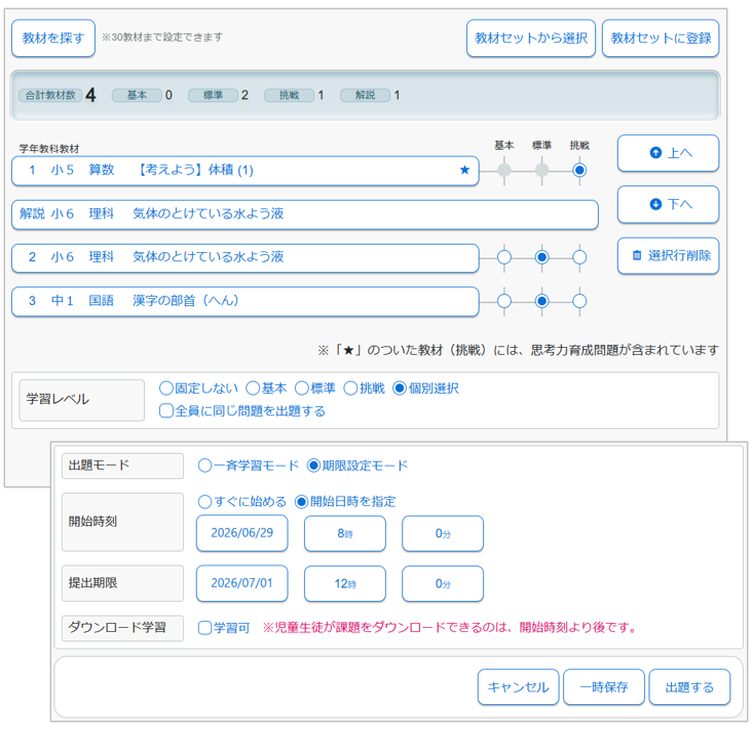Image resolution: width=752 pixels, height=729 pixels.
Task: Open deadline minute field in 提出期限 row
Action: (443, 583)
